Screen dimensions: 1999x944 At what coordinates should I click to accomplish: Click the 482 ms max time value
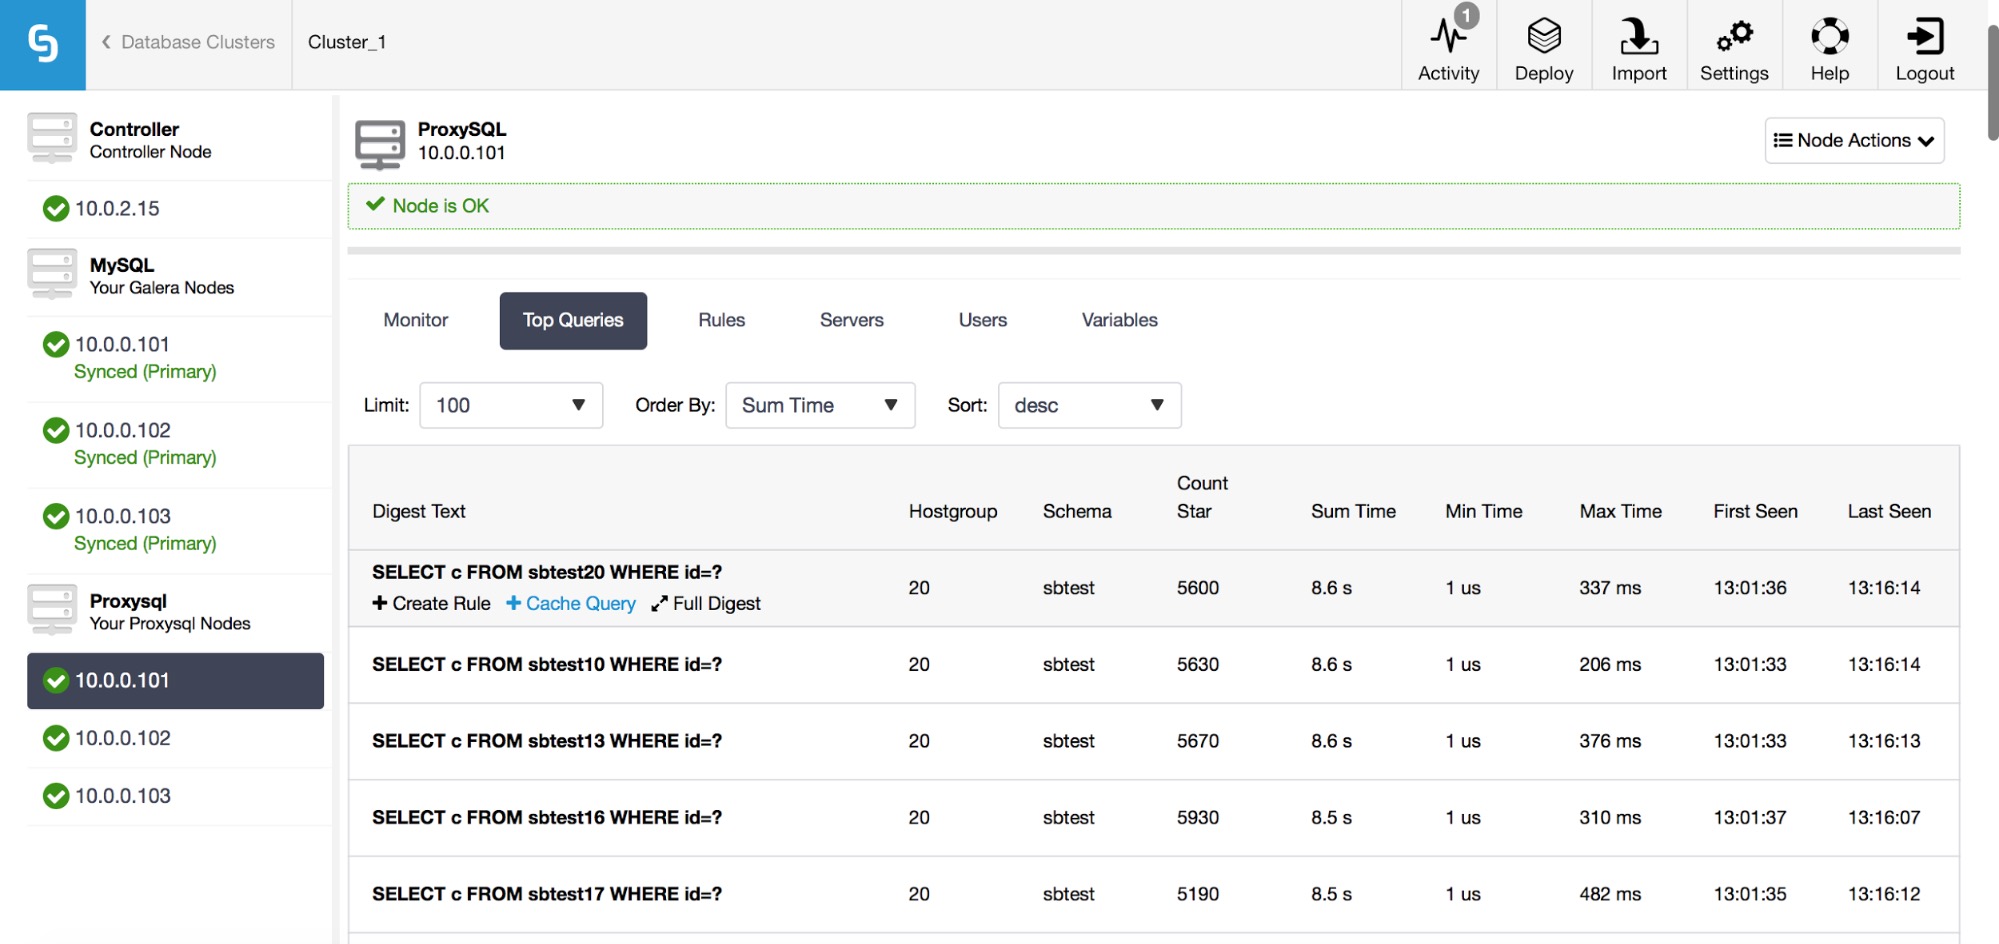click(x=1610, y=894)
